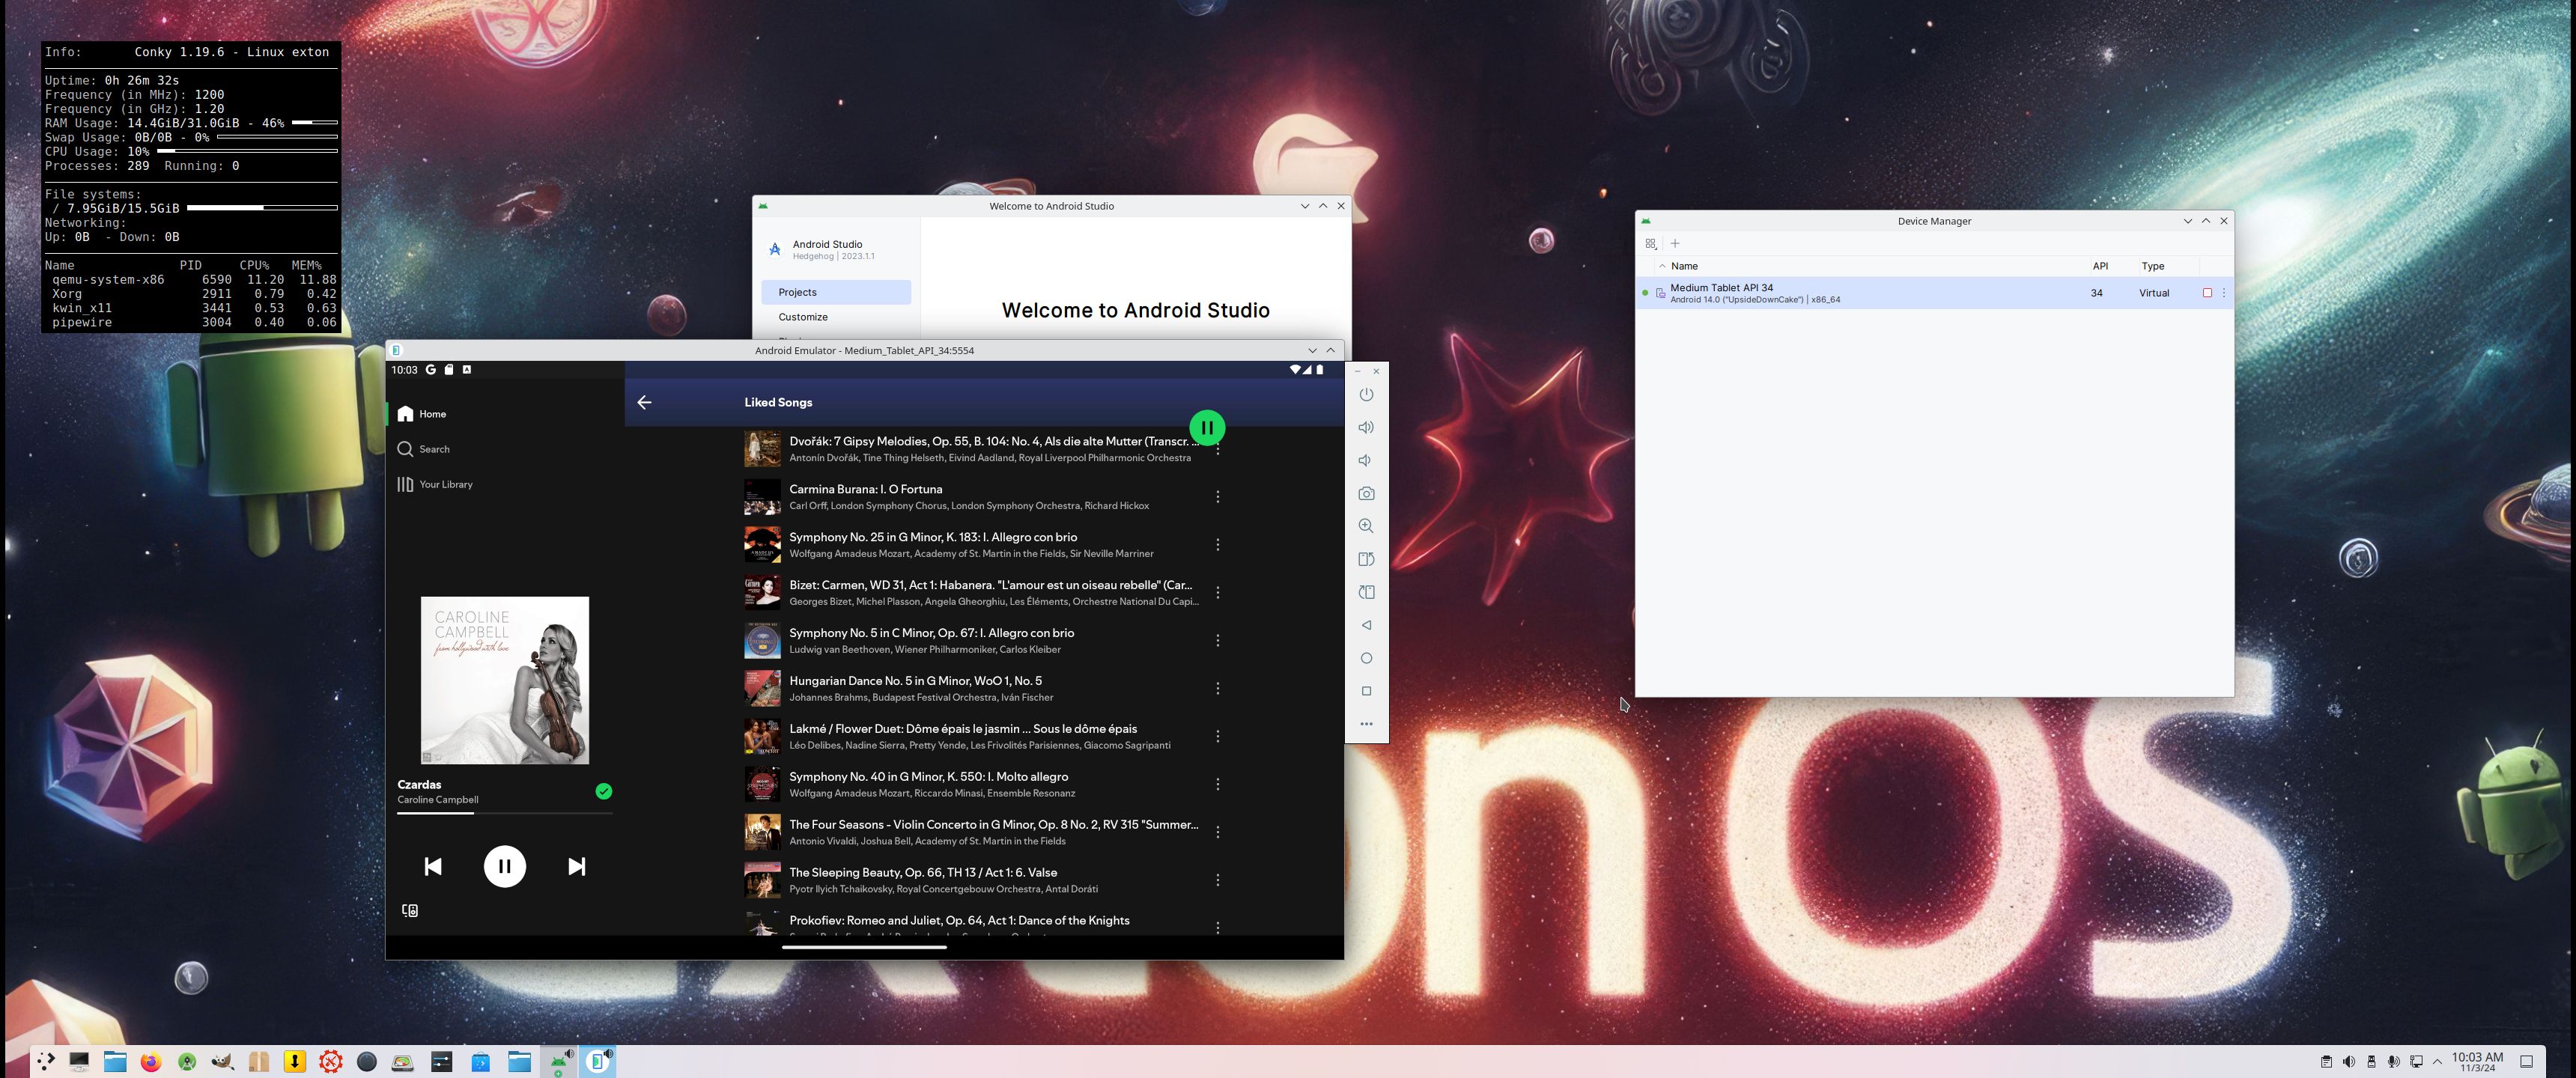Open options menu for The Four Seasons
Image resolution: width=2576 pixels, height=1078 pixels.
pyautogui.click(x=1218, y=832)
